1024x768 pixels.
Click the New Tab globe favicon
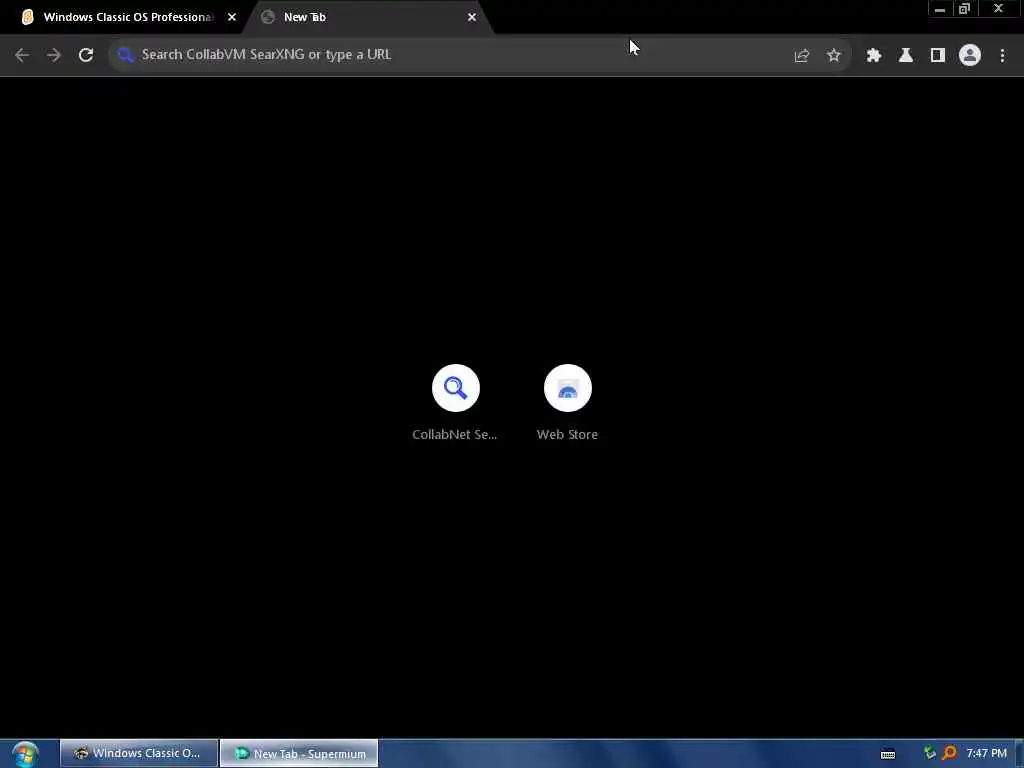pos(268,17)
